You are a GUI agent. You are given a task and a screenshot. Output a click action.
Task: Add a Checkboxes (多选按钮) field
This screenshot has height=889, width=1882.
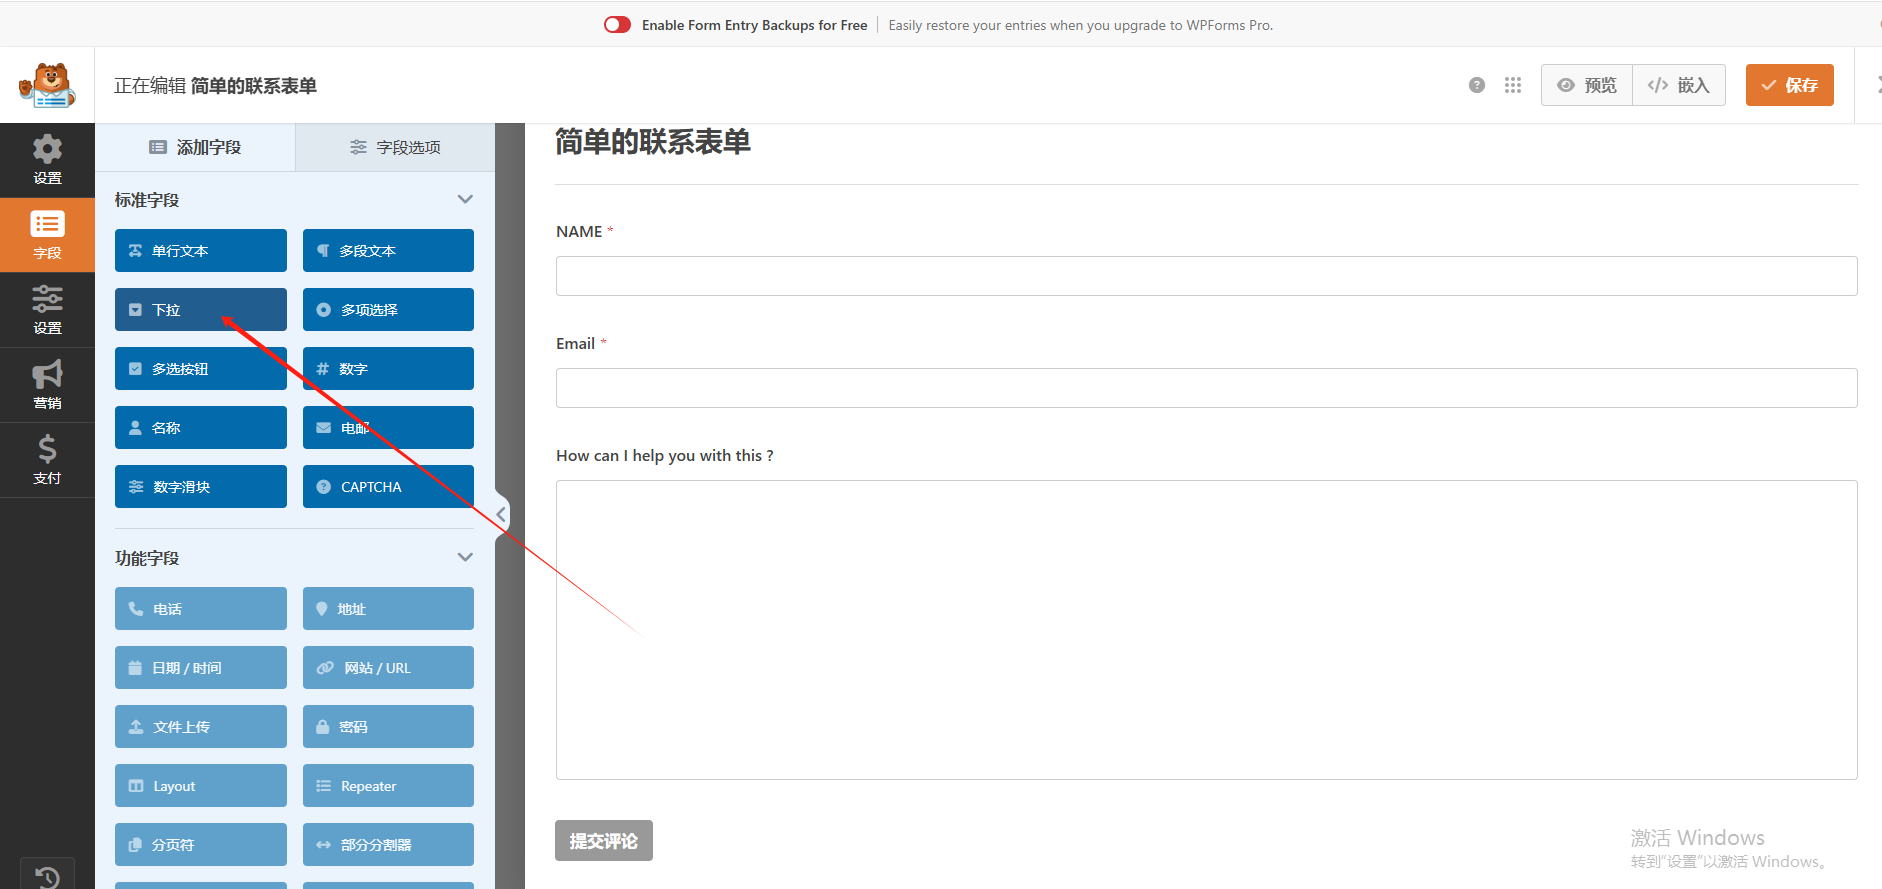200,369
